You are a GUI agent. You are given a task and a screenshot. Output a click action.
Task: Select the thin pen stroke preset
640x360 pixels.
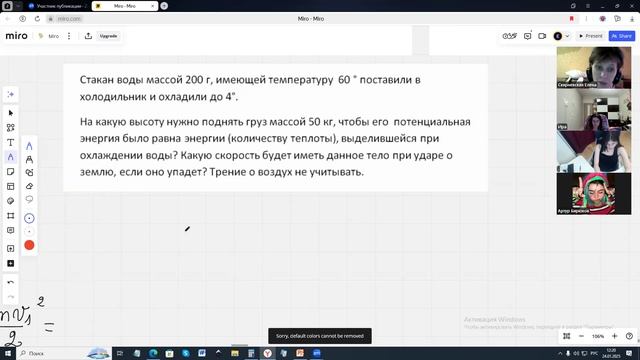click(29, 231)
